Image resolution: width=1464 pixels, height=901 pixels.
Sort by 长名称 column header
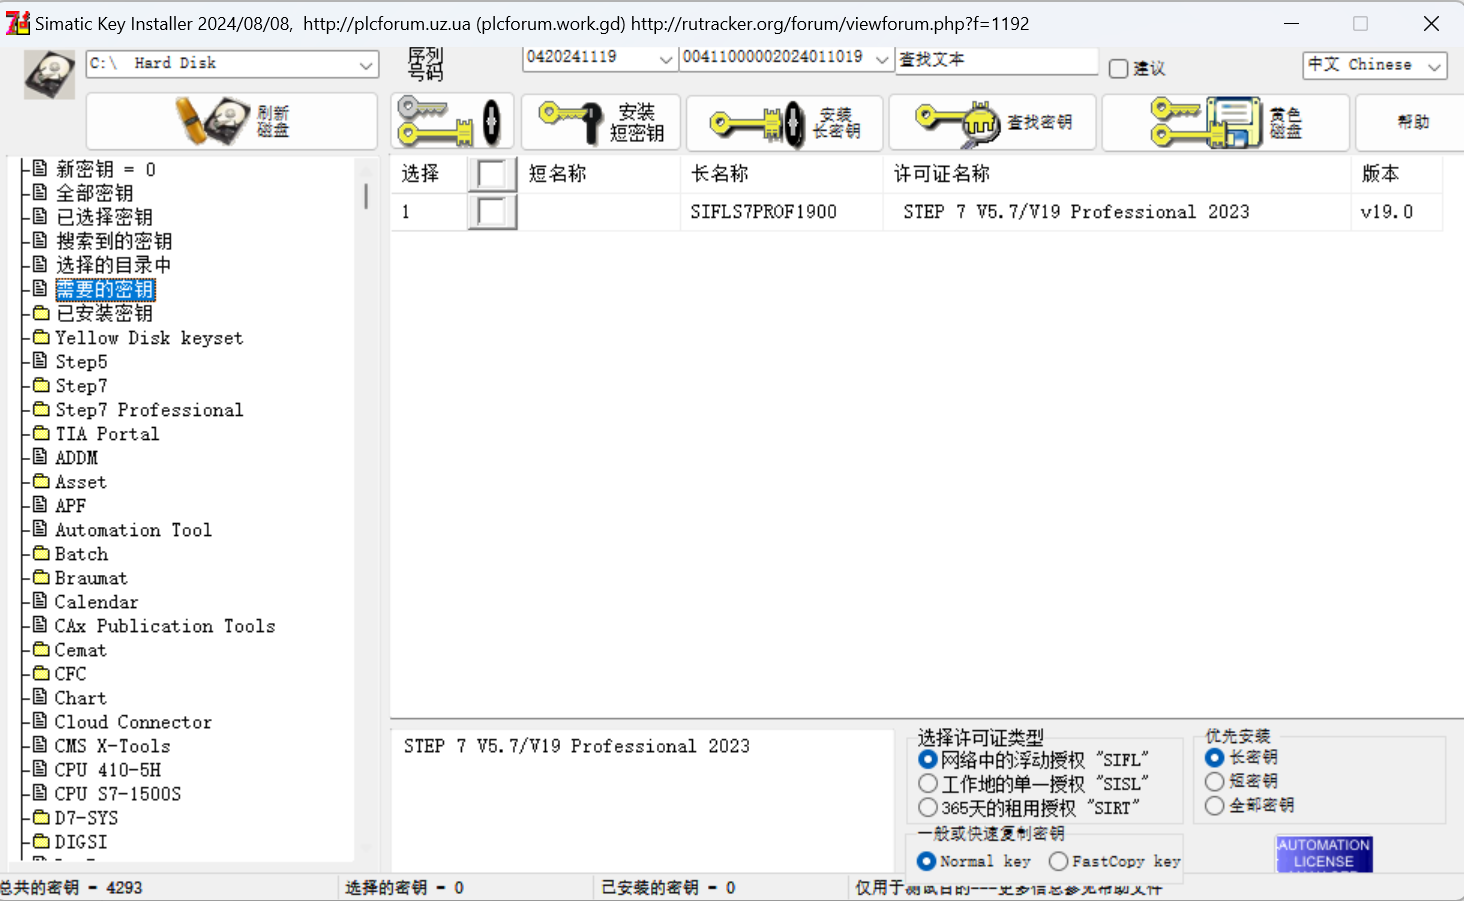(x=781, y=174)
